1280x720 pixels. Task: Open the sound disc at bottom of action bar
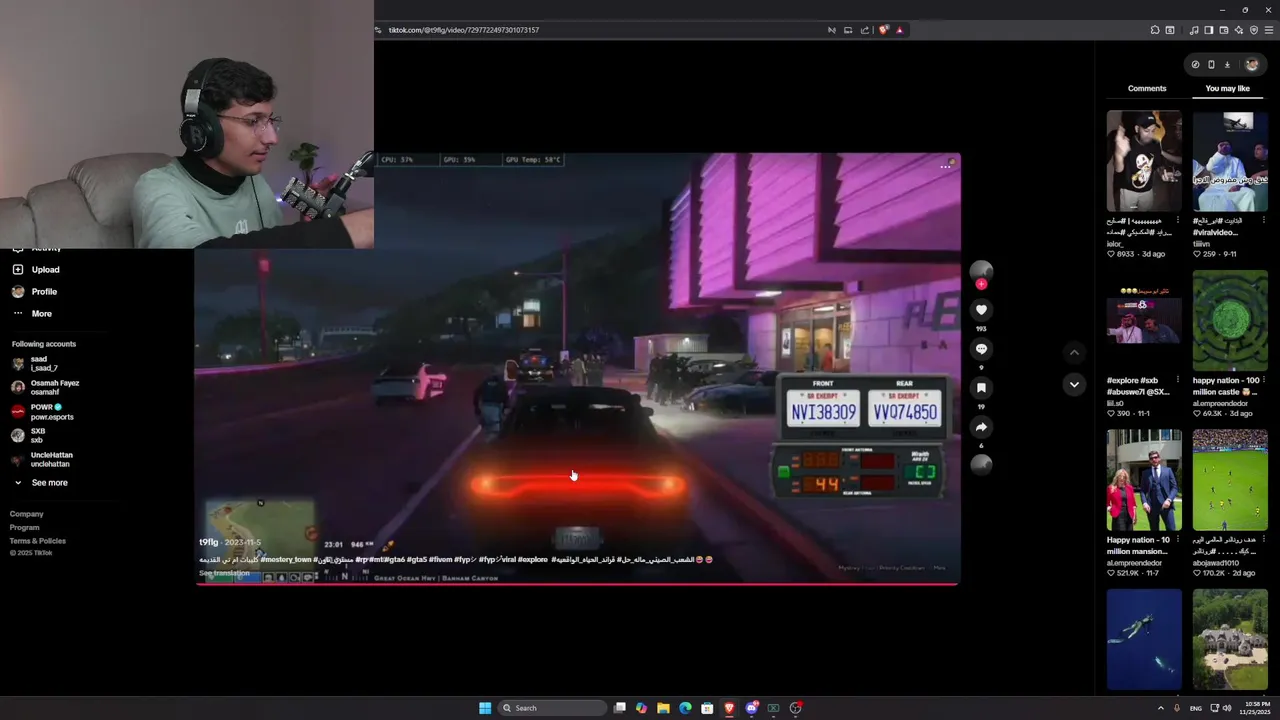click(981, 464)
